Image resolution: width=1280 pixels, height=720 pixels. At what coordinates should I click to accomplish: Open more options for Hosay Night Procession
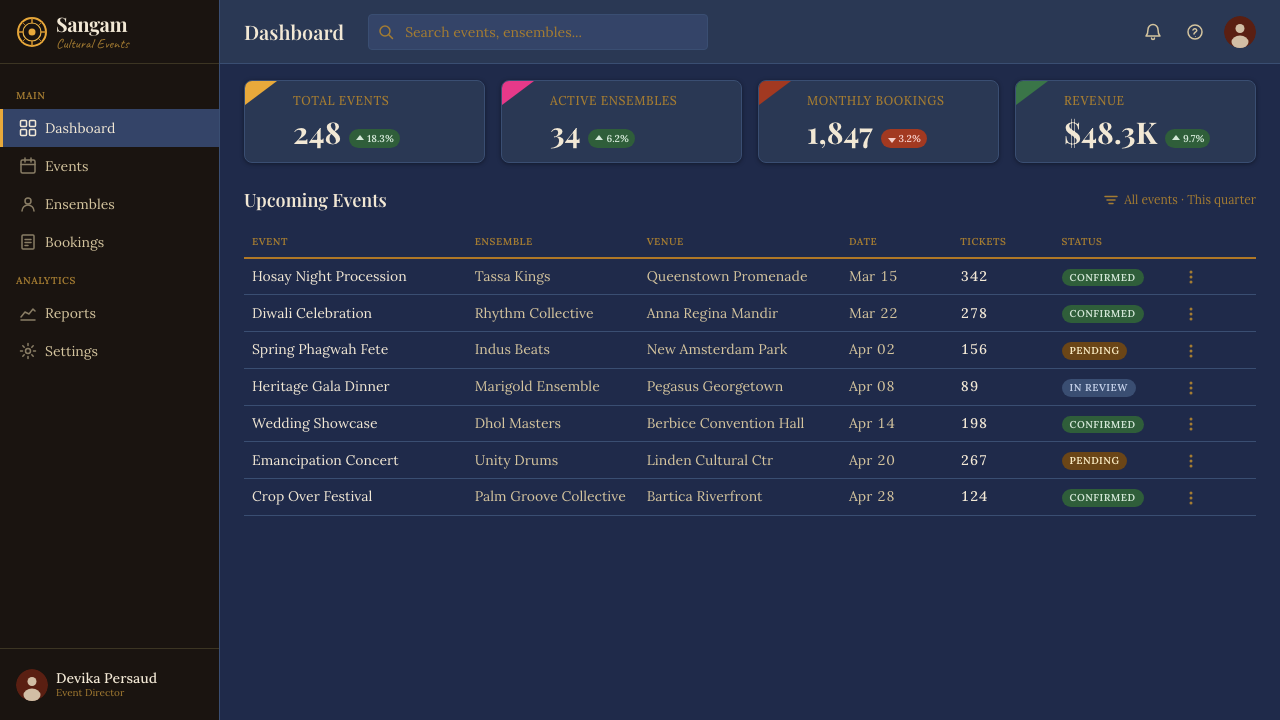pyautogui.click(x=1190, y=277)
